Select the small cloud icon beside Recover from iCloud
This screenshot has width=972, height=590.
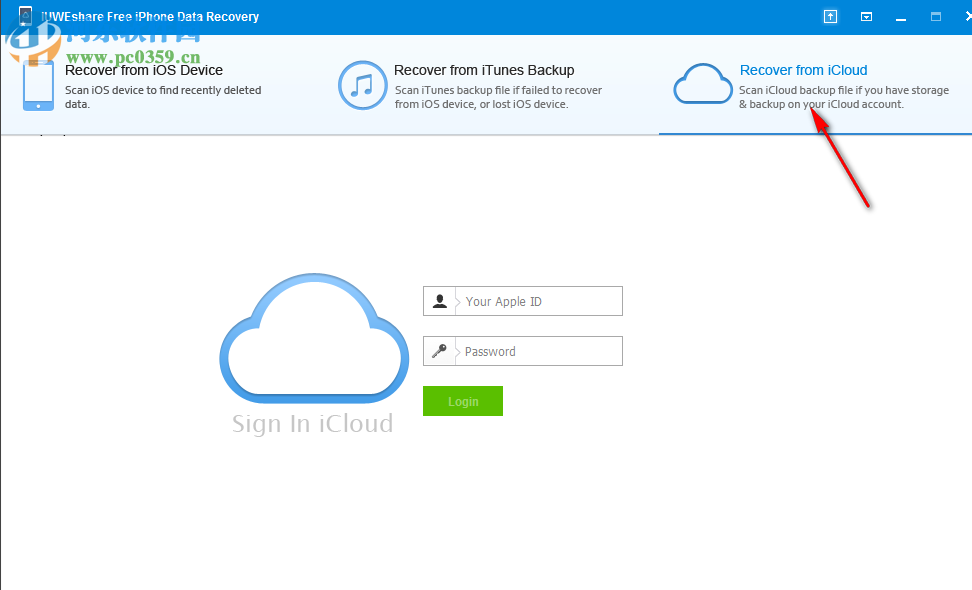(x=702, y=85)
